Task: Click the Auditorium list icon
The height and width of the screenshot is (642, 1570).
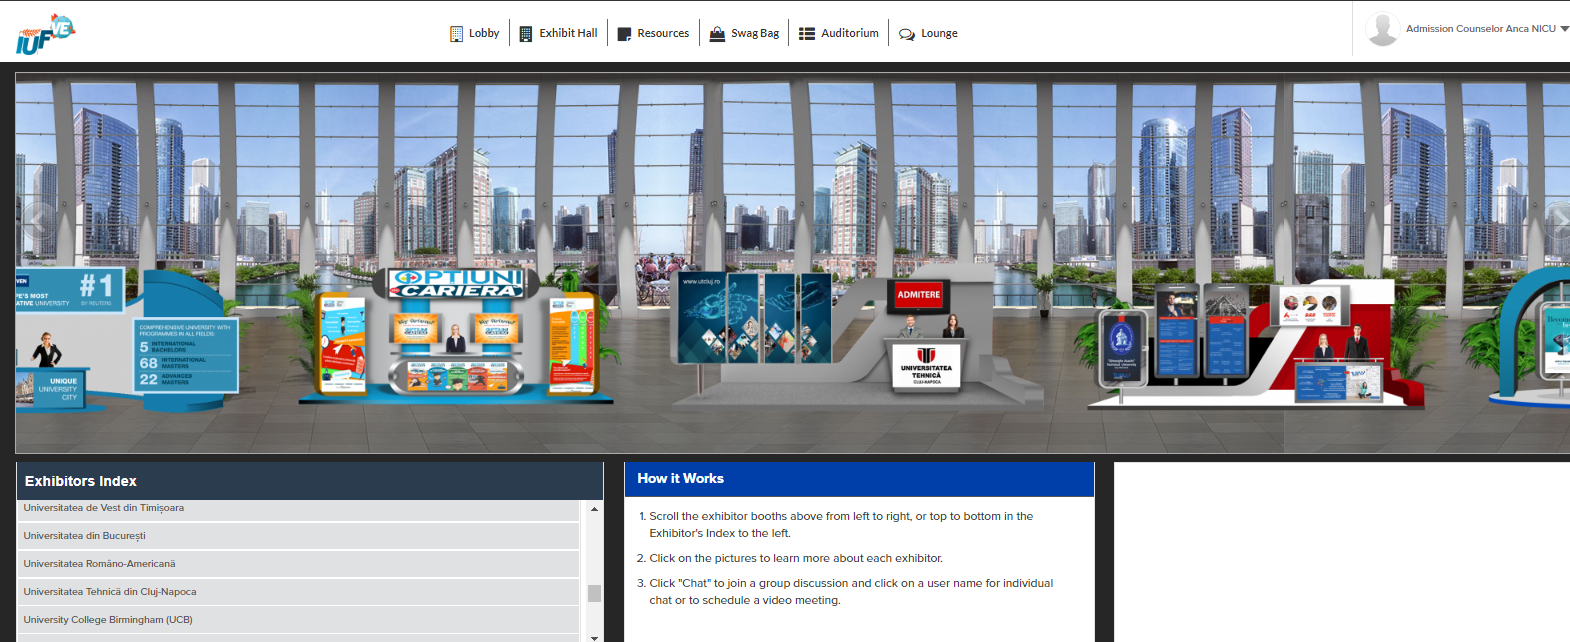Action: [x=806, y=33]
